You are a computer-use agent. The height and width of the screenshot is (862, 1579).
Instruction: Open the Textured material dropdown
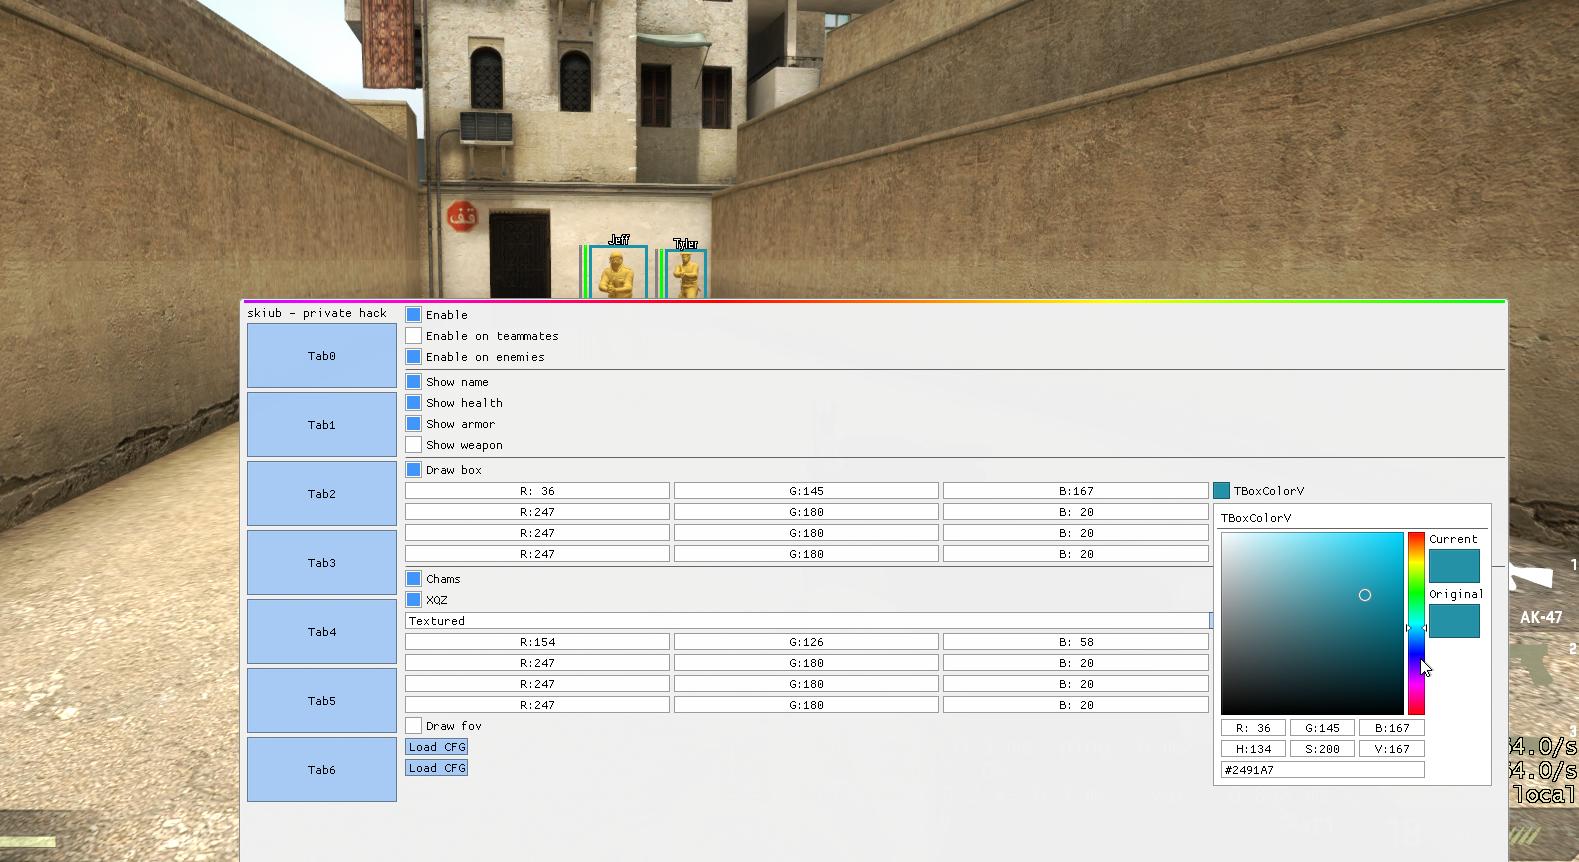pyautogui.click(x=807, y=621)
